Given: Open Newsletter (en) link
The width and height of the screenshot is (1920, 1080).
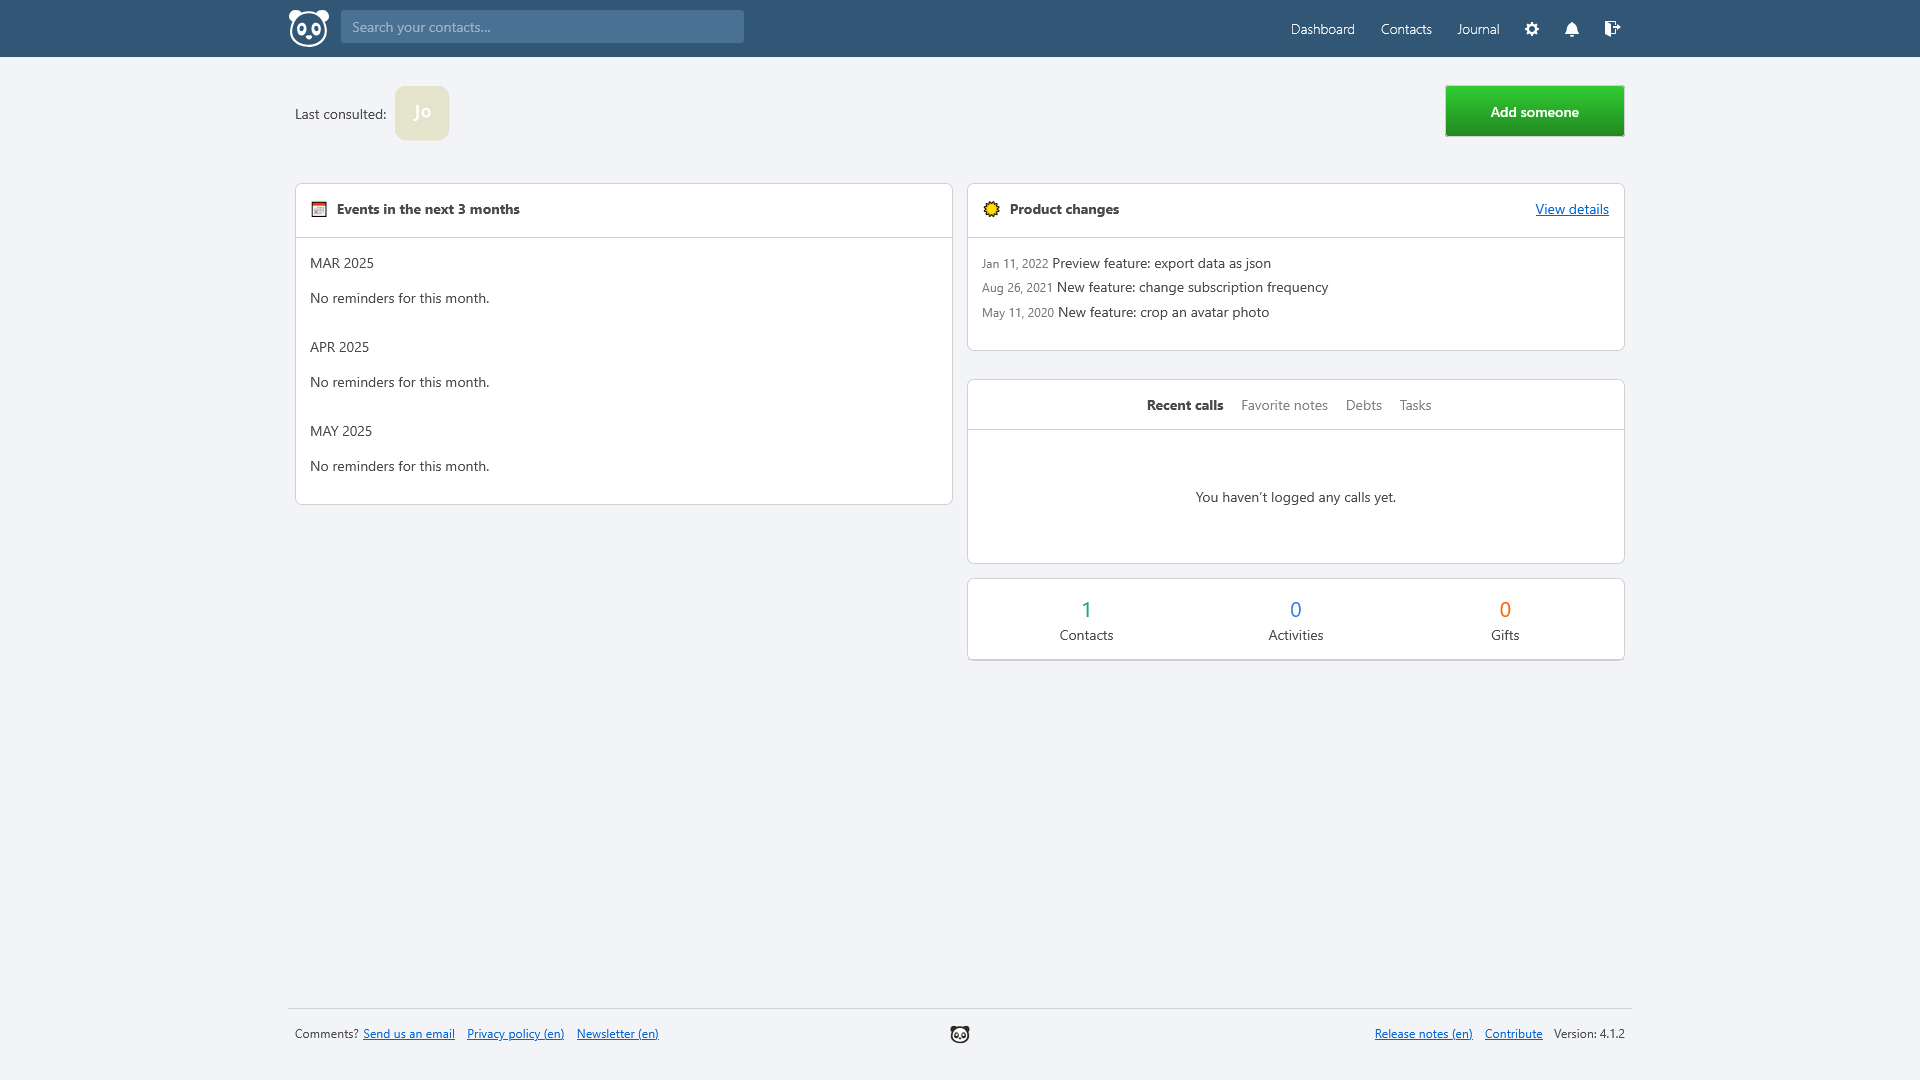Looking at the screenshot, I should coord(617,1034).
